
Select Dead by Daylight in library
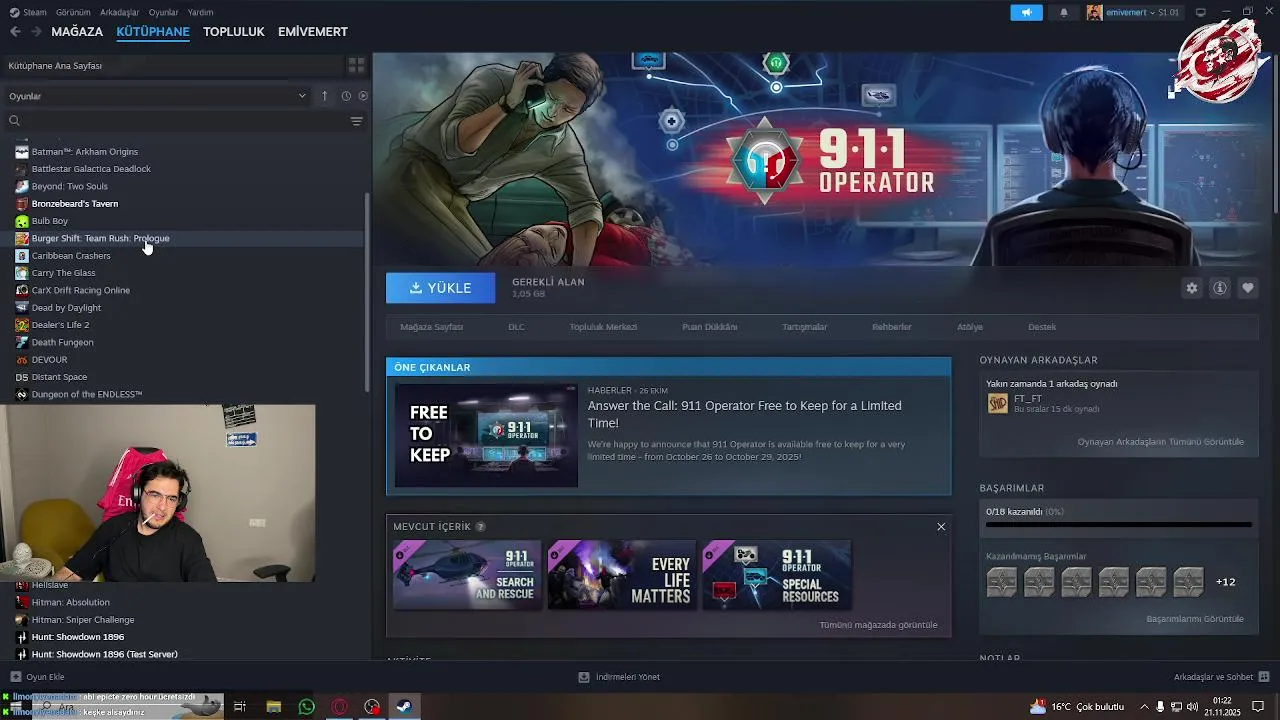(x=66, y=308)
